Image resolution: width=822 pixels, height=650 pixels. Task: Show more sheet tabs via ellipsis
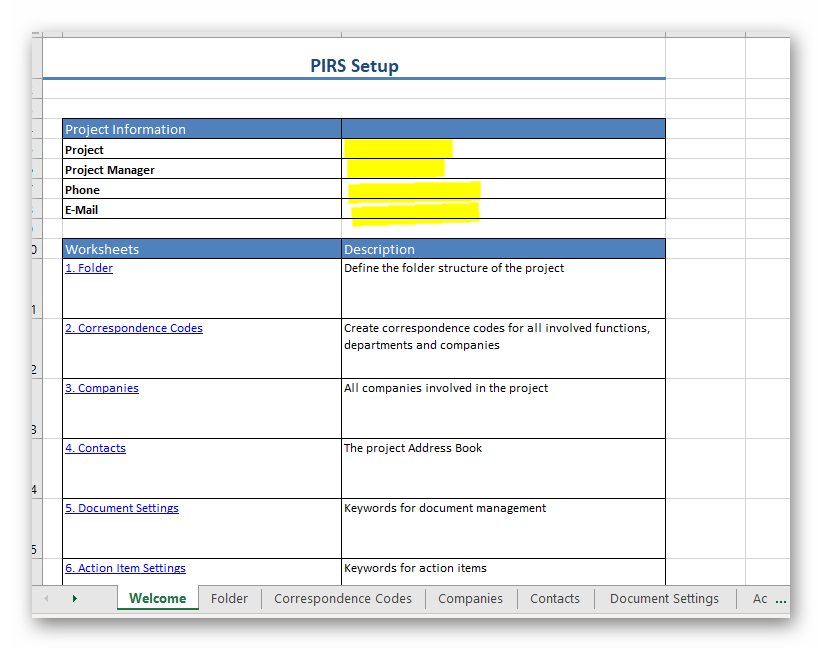[x=781, y=599]
